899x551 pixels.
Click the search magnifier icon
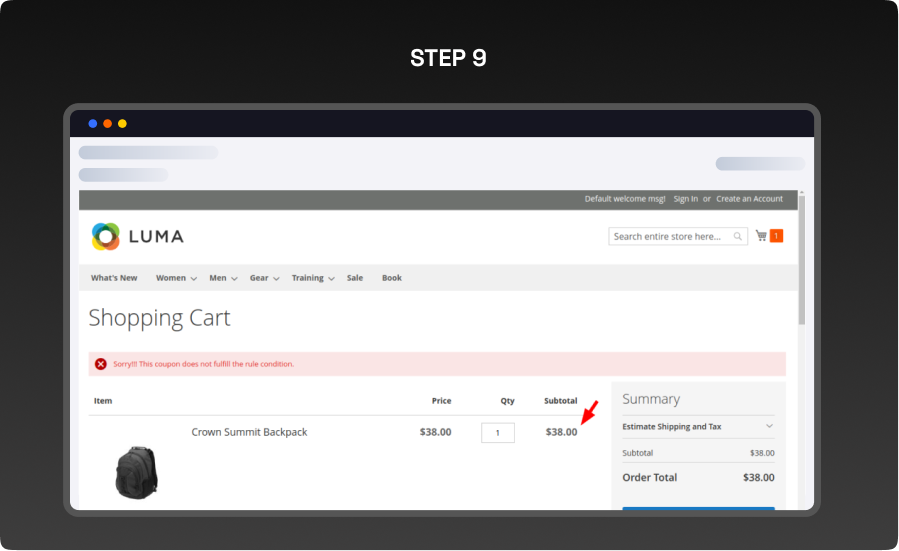pyautogui.click(x=738, y=237)
